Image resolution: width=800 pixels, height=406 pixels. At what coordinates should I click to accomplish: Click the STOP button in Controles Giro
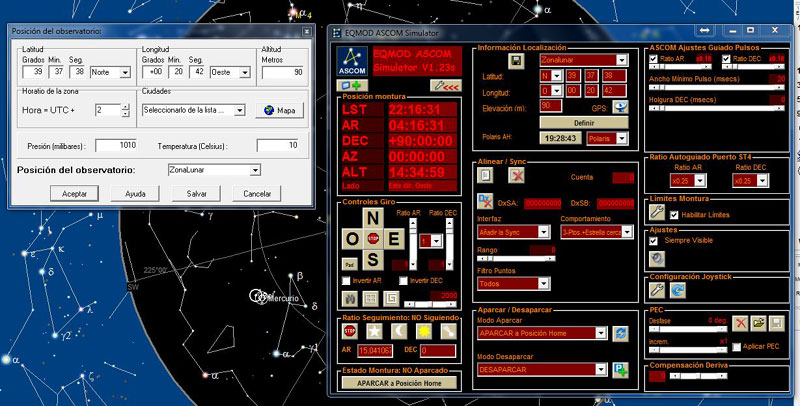(x=372, y=240)
